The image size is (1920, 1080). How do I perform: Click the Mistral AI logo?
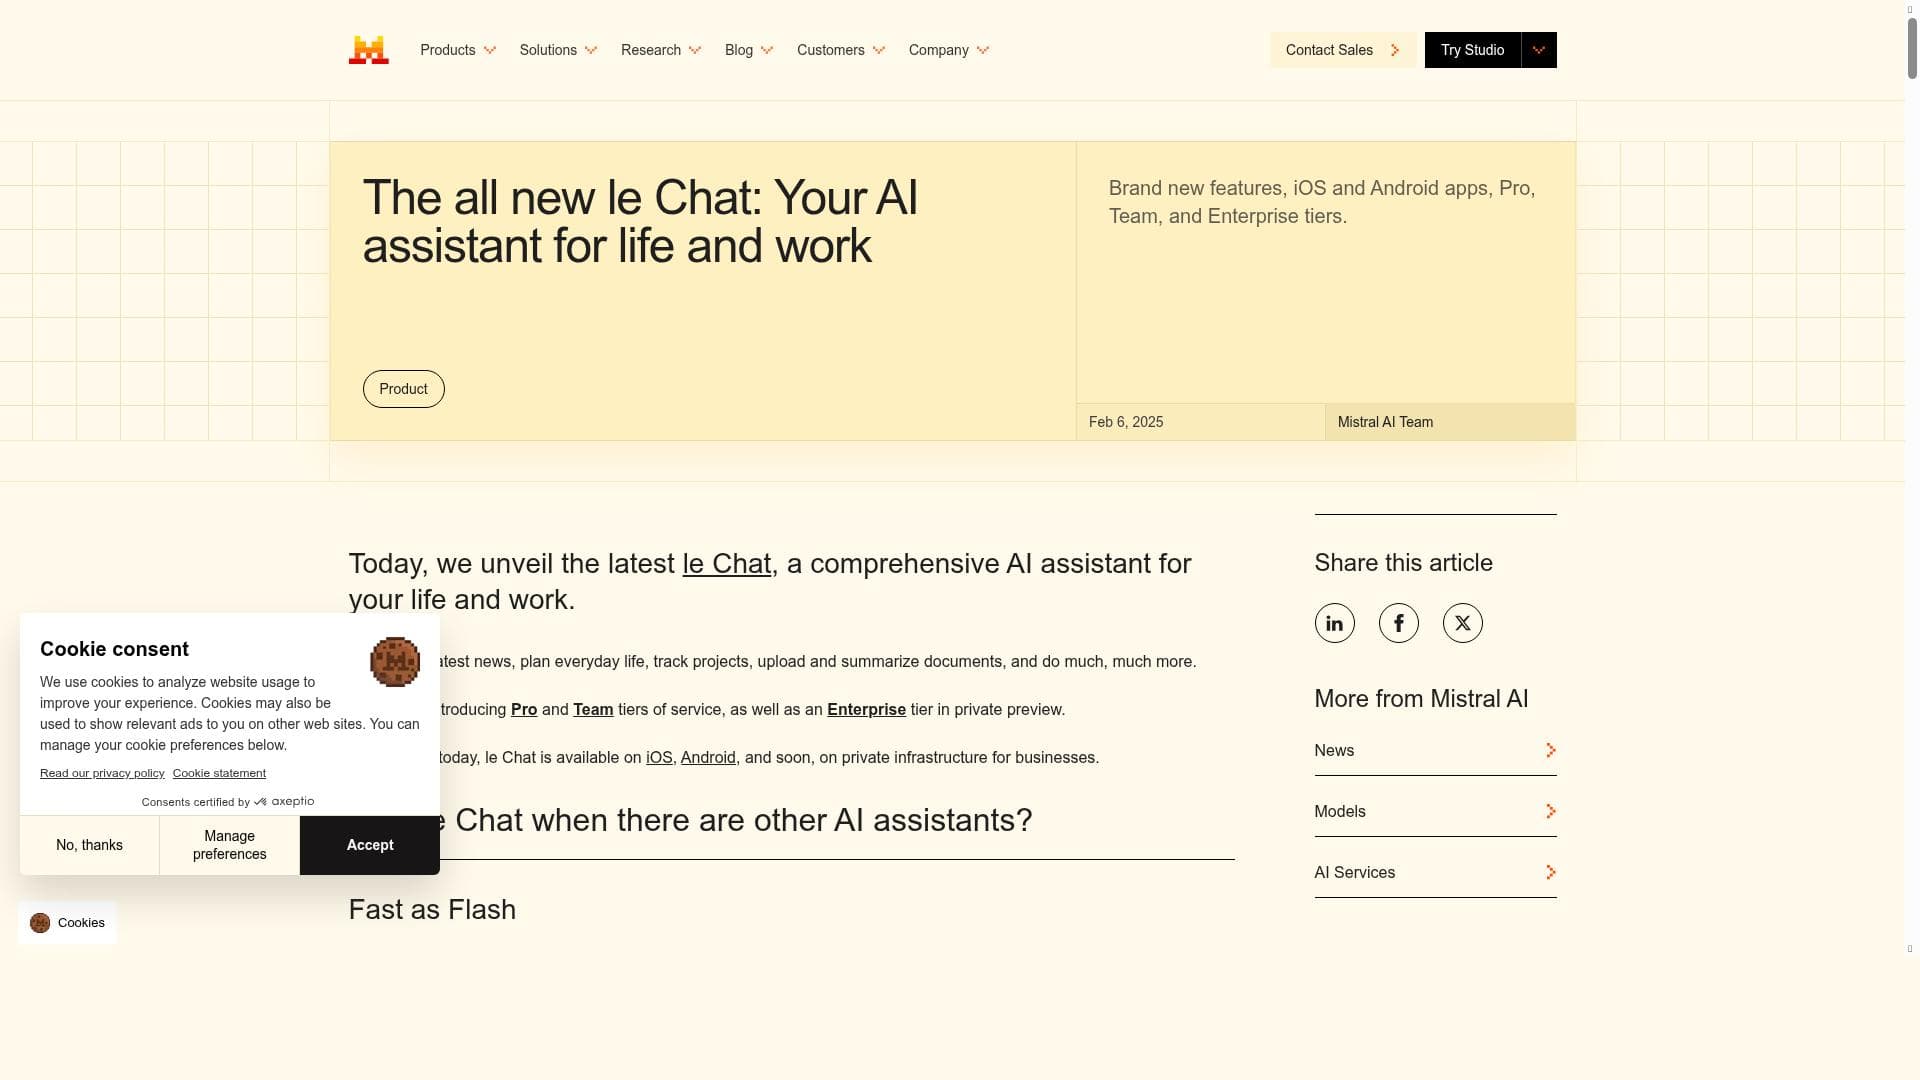click(368, 50)
